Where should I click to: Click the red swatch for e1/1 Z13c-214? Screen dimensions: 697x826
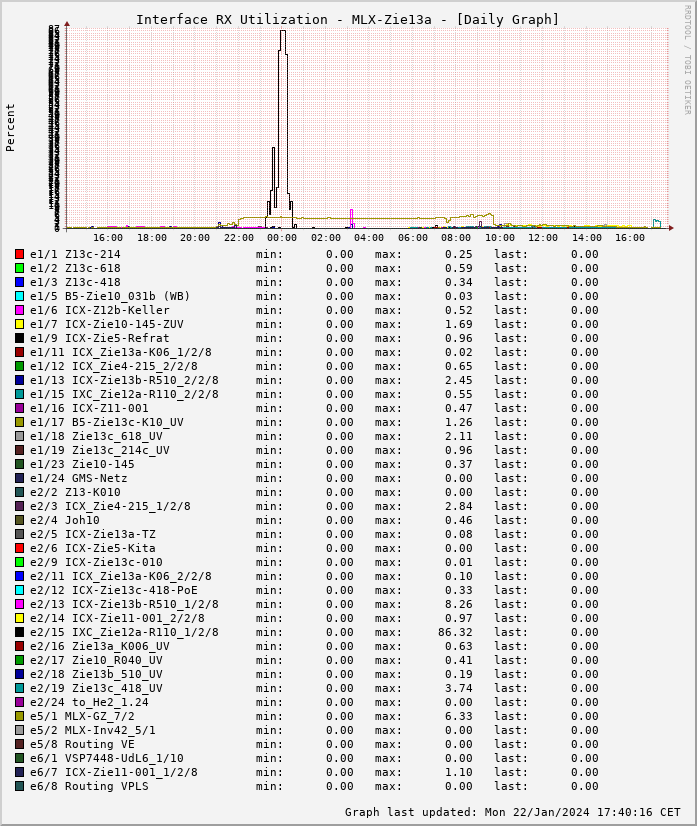(x=19, y=254)
